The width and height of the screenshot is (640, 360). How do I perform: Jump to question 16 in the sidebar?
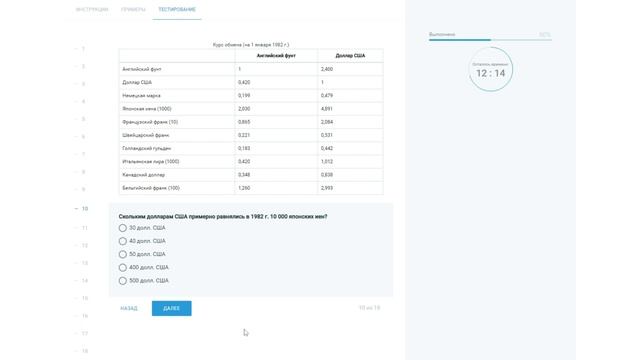point(85,316)
